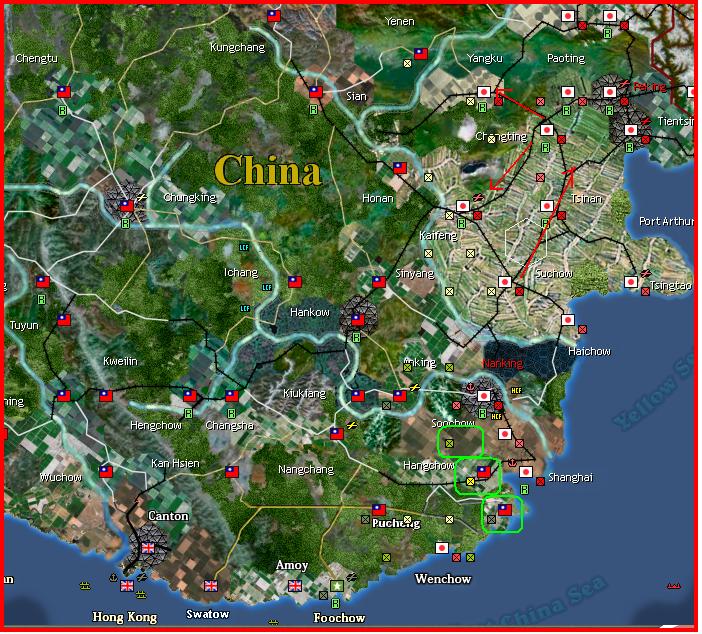The image size is (702, 634).
Task: Click the Japanese flag next to Shanghai
Action: [526, 471]
